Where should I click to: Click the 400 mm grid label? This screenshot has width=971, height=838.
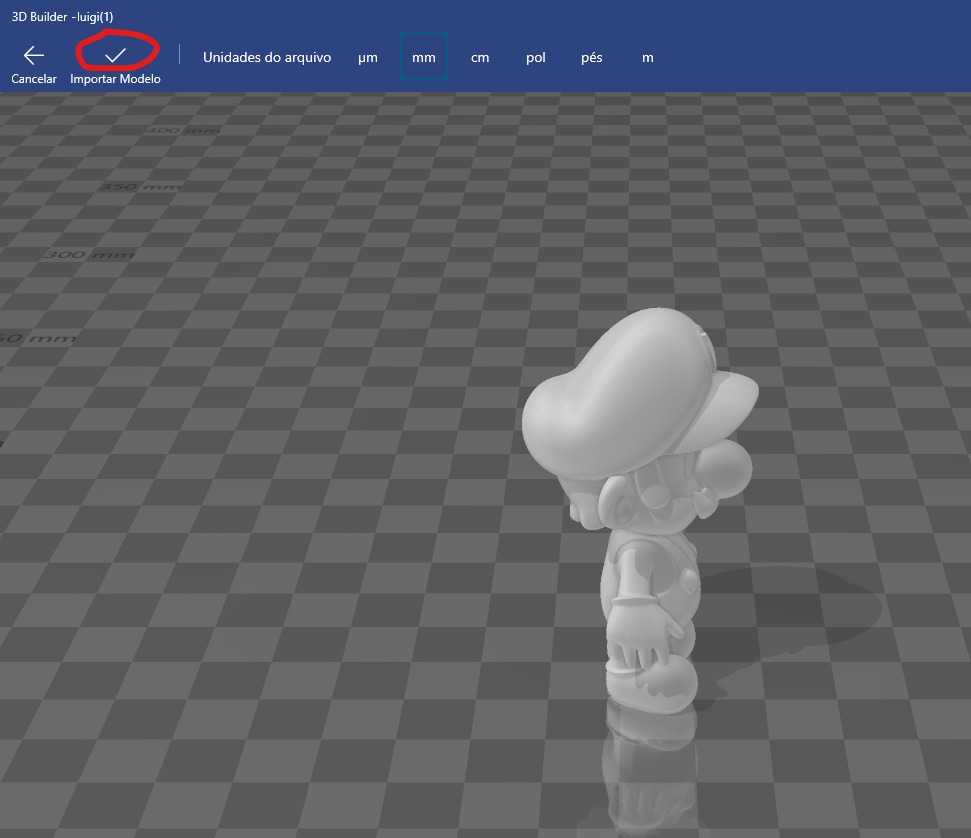[x=182, y=131]
